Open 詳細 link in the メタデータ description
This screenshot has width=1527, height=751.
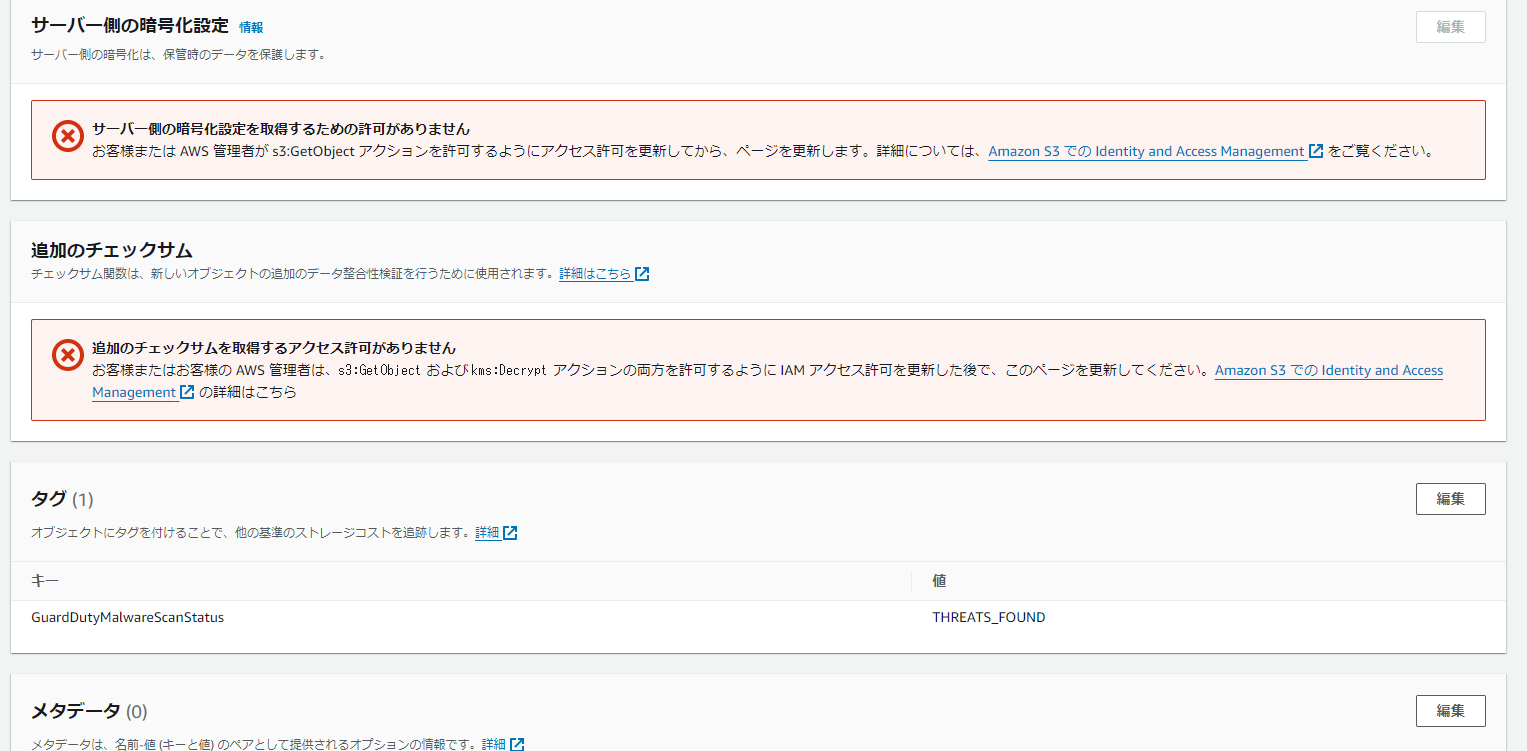point(494,744)
